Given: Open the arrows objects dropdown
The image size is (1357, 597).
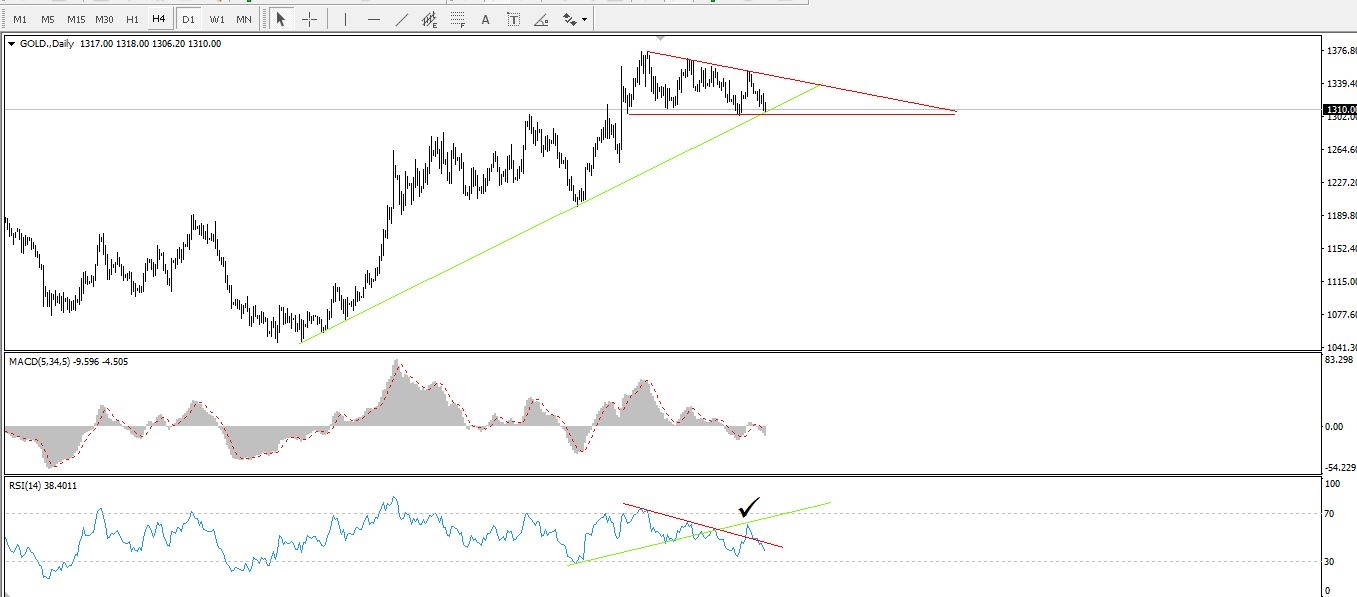Looking at the screenshot, I should coord(575,19).
